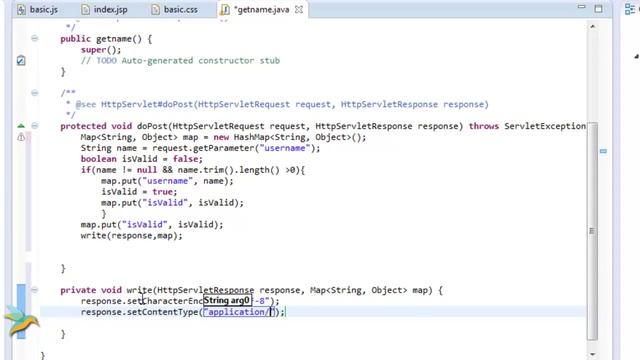Click 'private void write' method declaration
The image size is (640, 360).
106,290
